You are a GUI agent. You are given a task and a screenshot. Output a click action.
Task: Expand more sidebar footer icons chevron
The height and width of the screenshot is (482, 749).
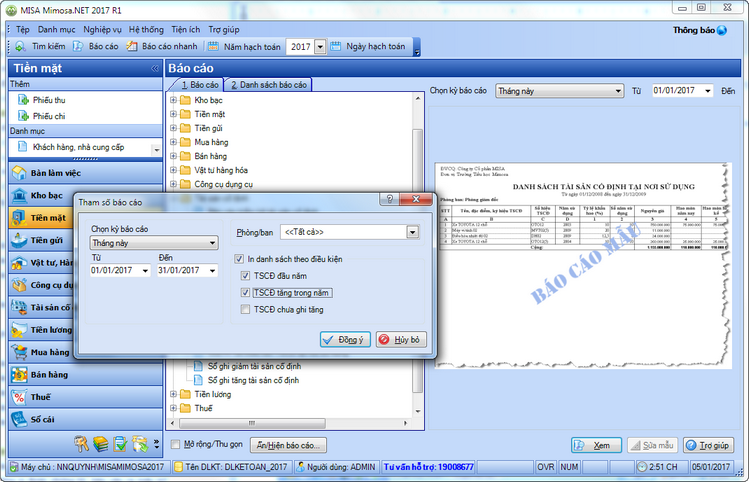[x=156, y=444]
